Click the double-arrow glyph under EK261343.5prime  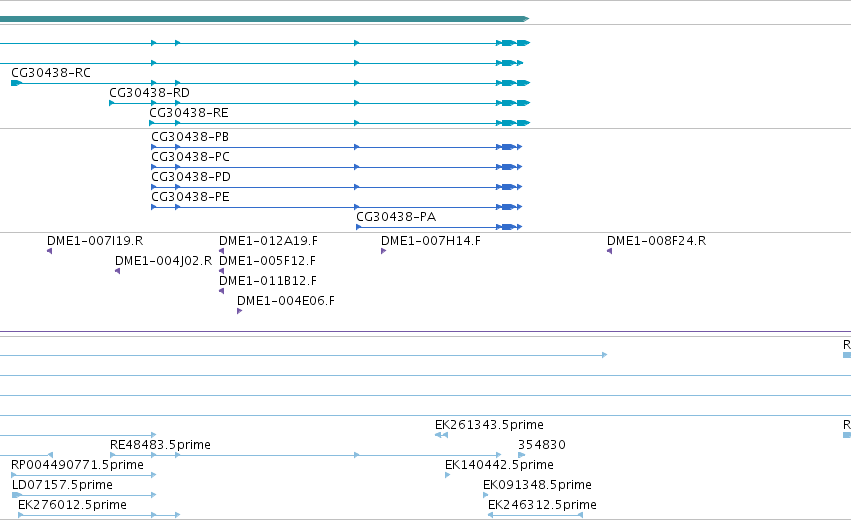[441, 435]
